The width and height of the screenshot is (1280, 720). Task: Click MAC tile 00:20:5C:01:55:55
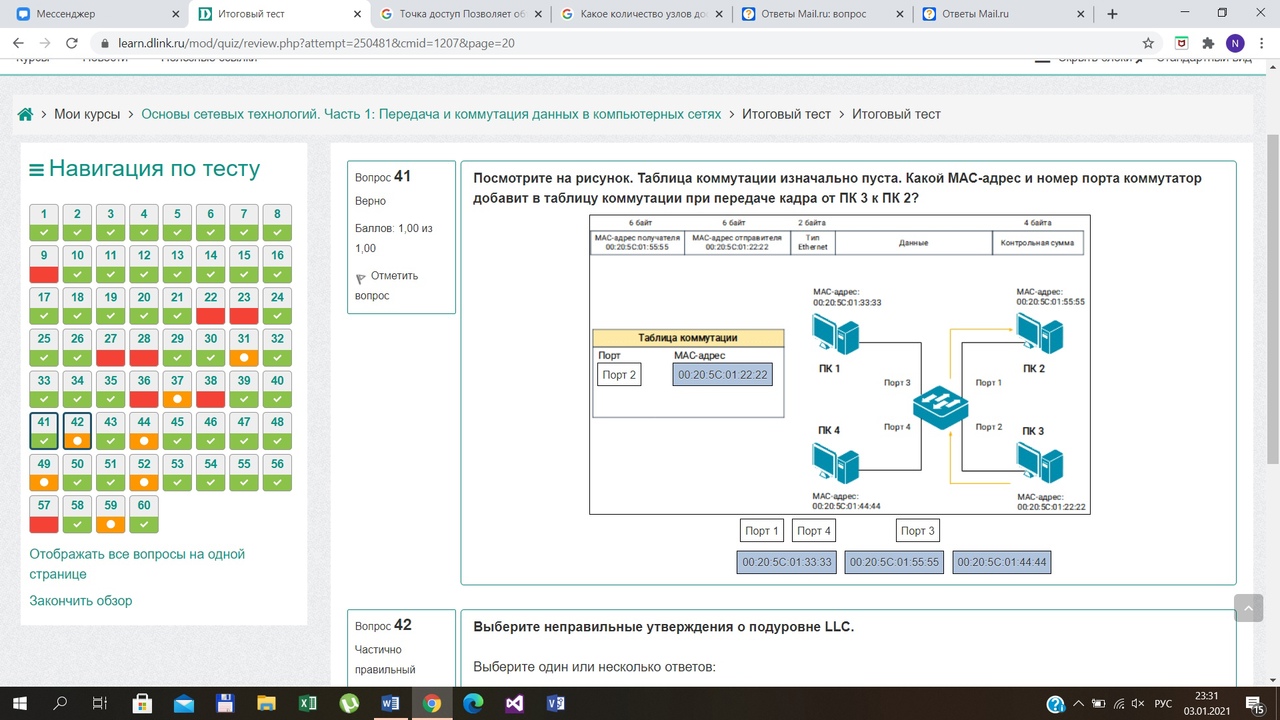pyautogui.click(x=894, y=562)
